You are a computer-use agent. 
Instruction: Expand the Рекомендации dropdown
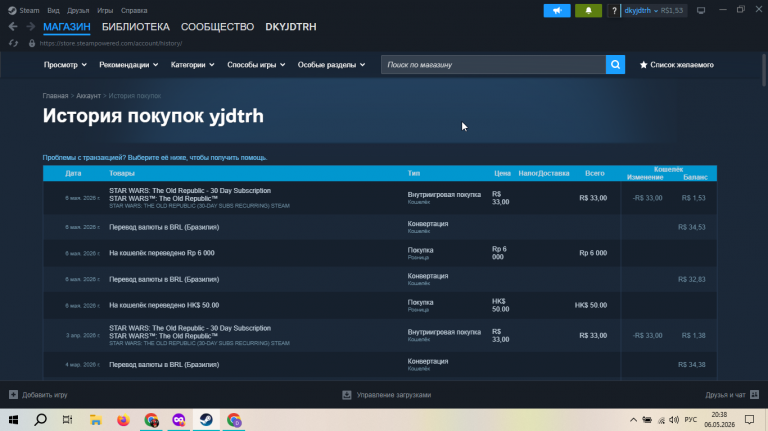pos(129,65)
